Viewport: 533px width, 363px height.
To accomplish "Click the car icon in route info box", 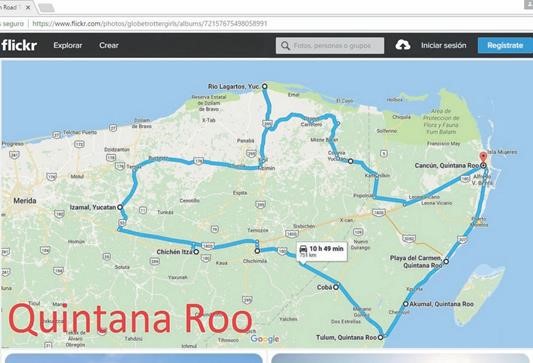I will click(x=303, y=249).
